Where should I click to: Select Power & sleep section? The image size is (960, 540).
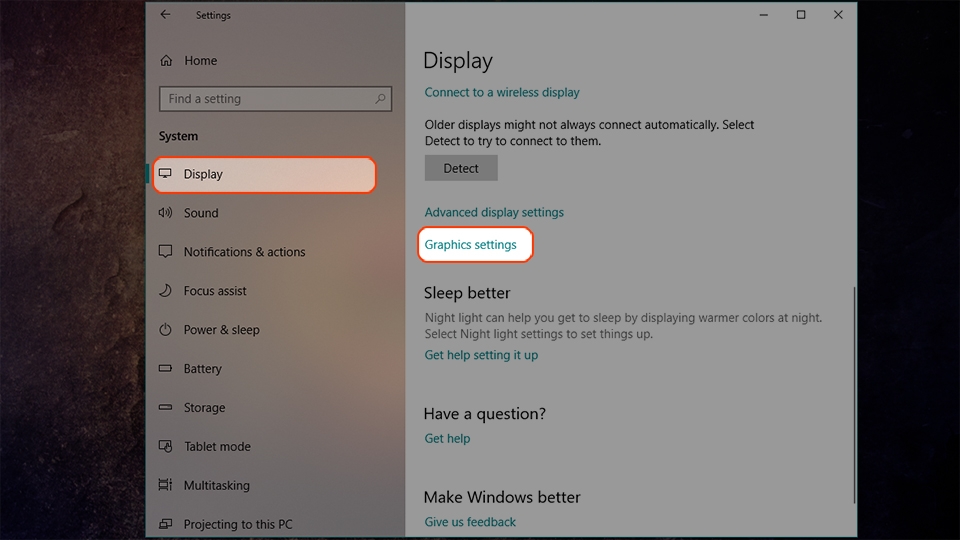point(222,329)
